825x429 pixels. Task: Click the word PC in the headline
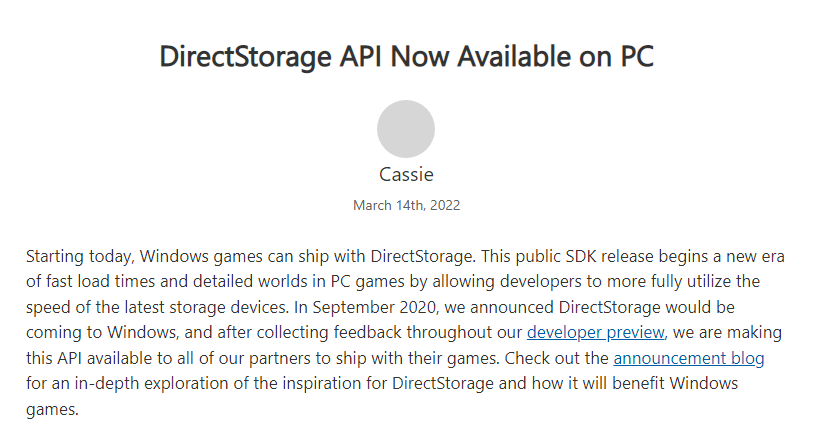click(x=634, y=56)
